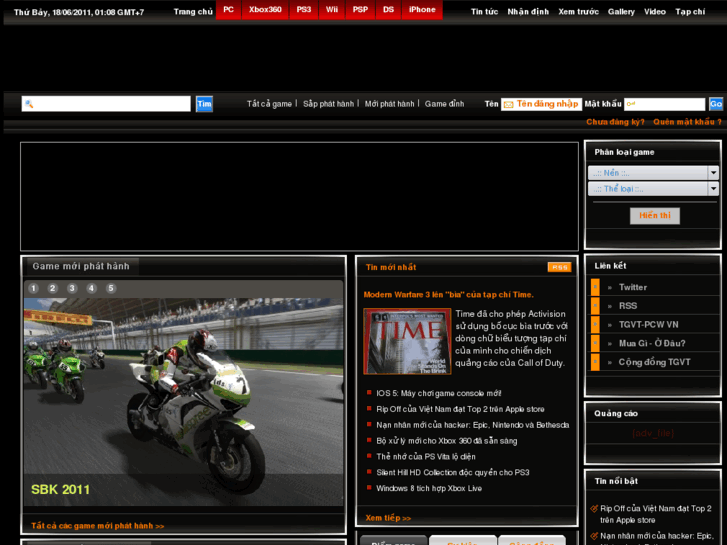Open the Gallery menu item

coord(621,12)
